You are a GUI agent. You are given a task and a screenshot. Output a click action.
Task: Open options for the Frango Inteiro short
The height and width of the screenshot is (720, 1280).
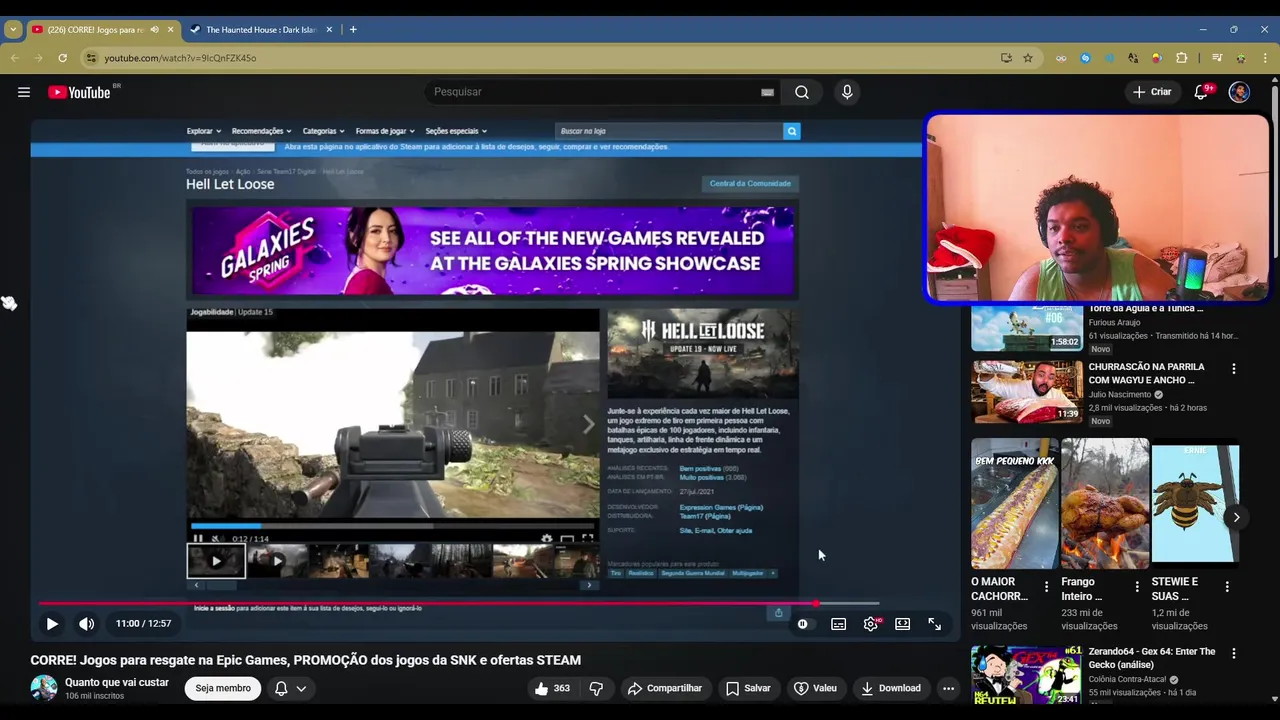click(1137, 587)
